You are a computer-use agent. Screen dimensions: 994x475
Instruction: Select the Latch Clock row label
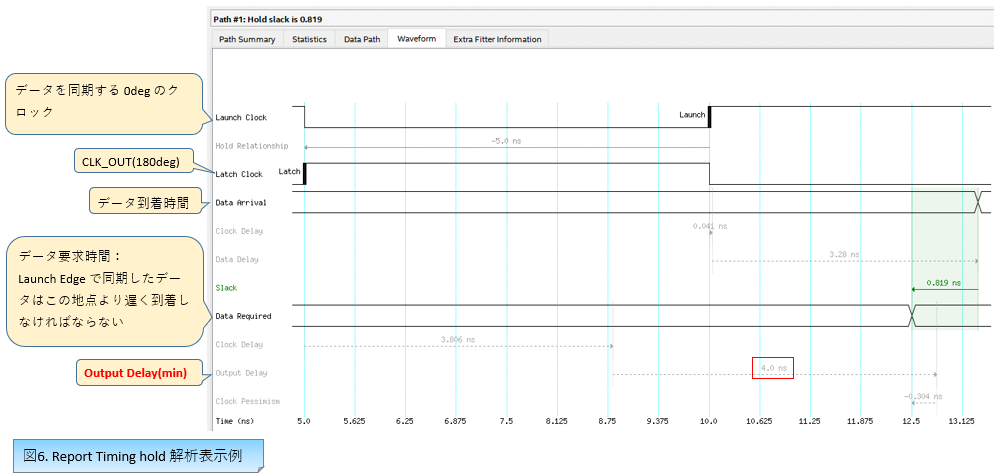239,174
